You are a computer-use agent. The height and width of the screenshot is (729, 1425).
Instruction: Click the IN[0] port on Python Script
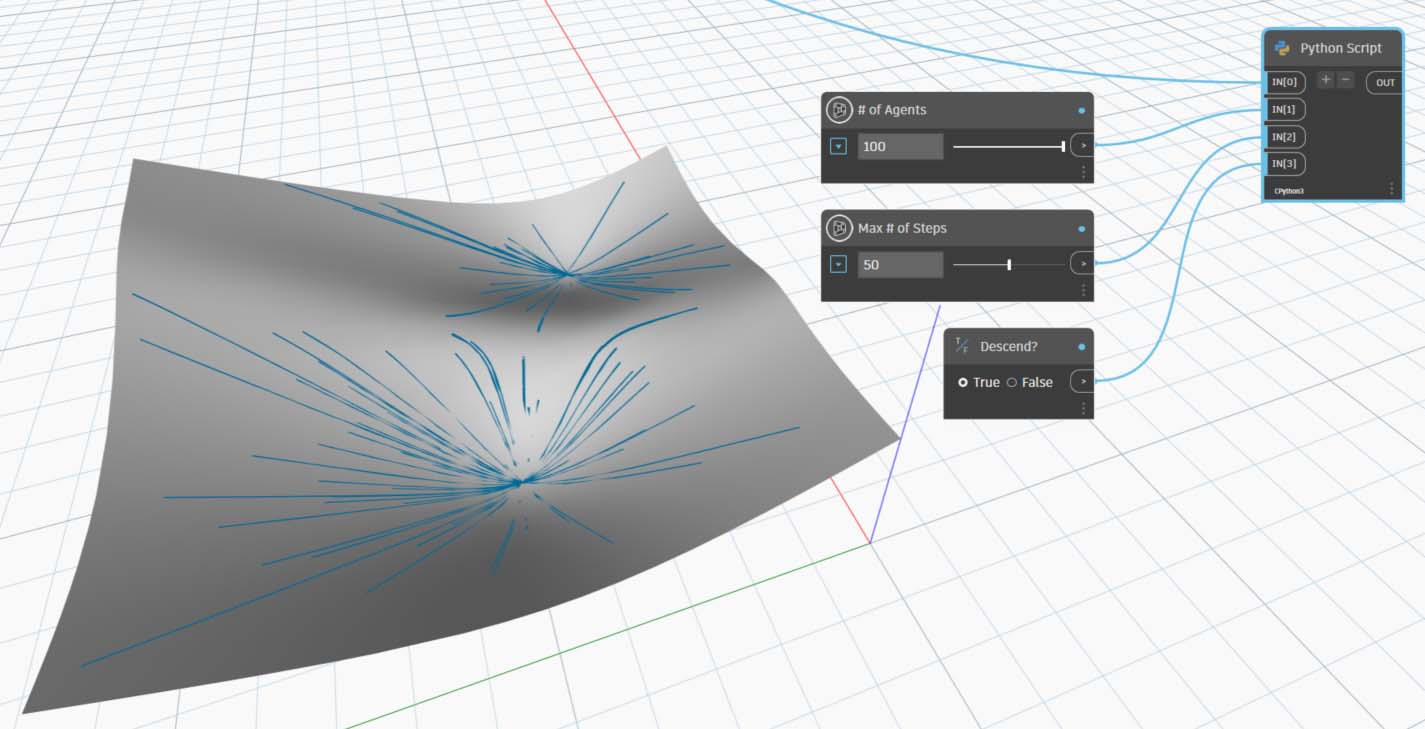(1284, 82)
